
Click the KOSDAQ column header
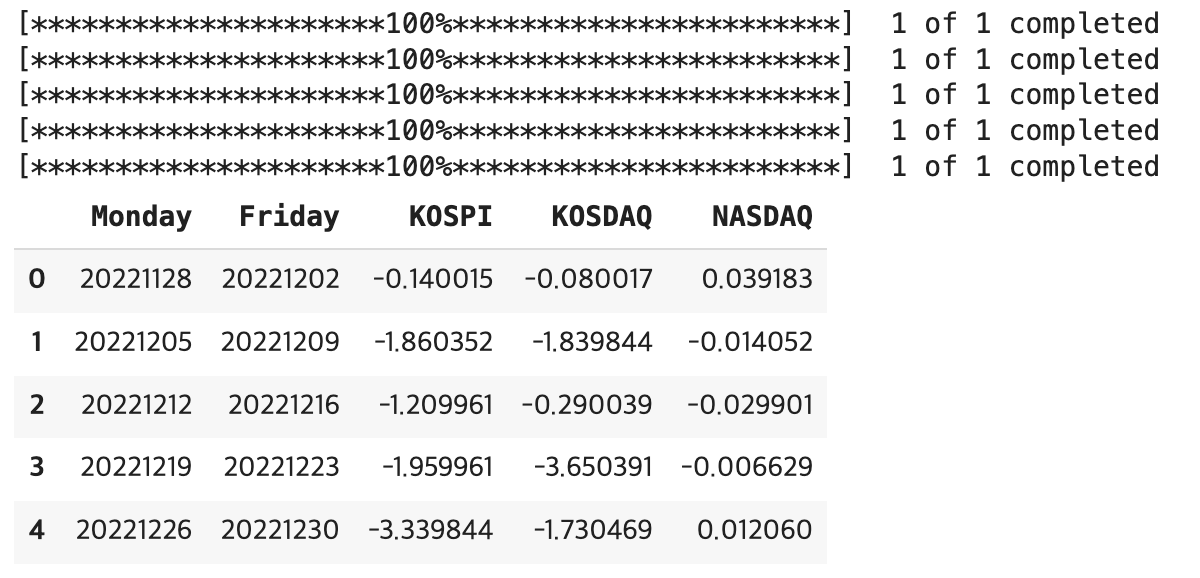[x=601, y=217]
